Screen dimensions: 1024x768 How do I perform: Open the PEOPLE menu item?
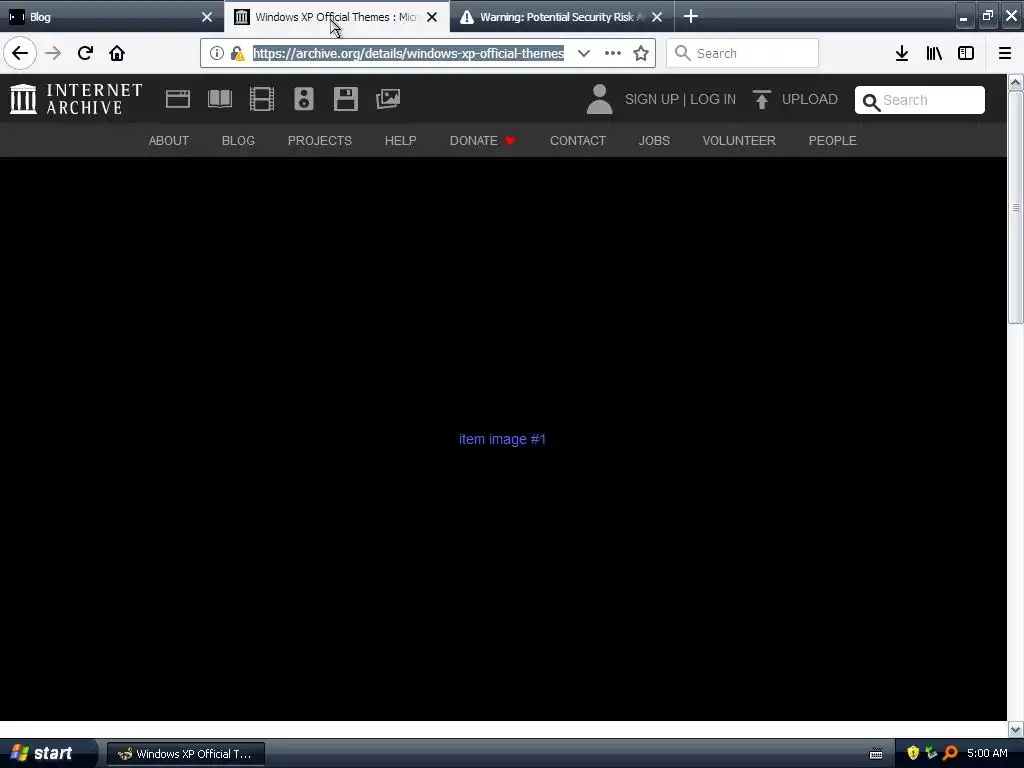833,140
